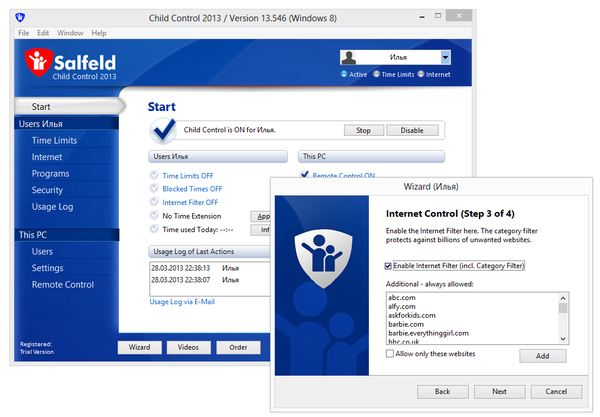Select barbie.everythinggirl.com in allowed list
The height and width of the screenshot is (417, 600).
coord(428,333)
